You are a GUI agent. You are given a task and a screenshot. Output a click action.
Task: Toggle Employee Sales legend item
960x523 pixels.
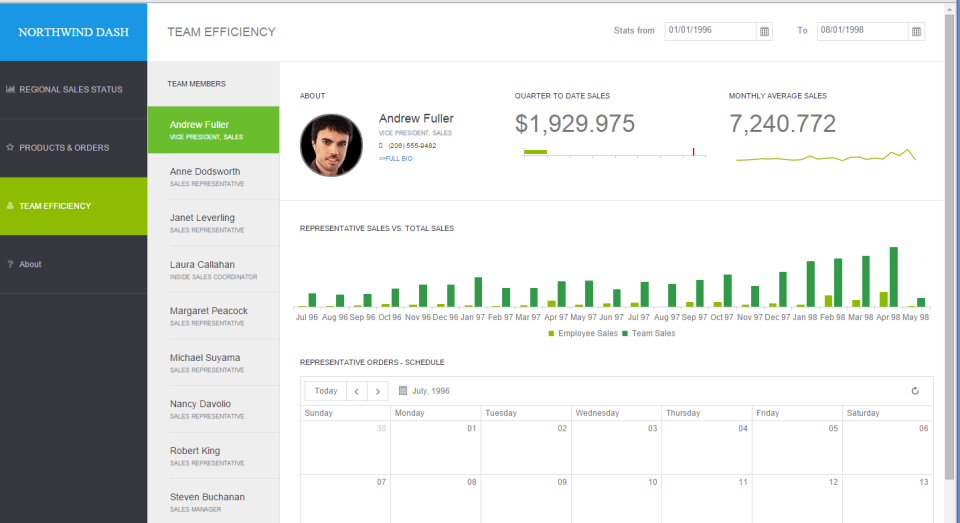tap(583, 333)
